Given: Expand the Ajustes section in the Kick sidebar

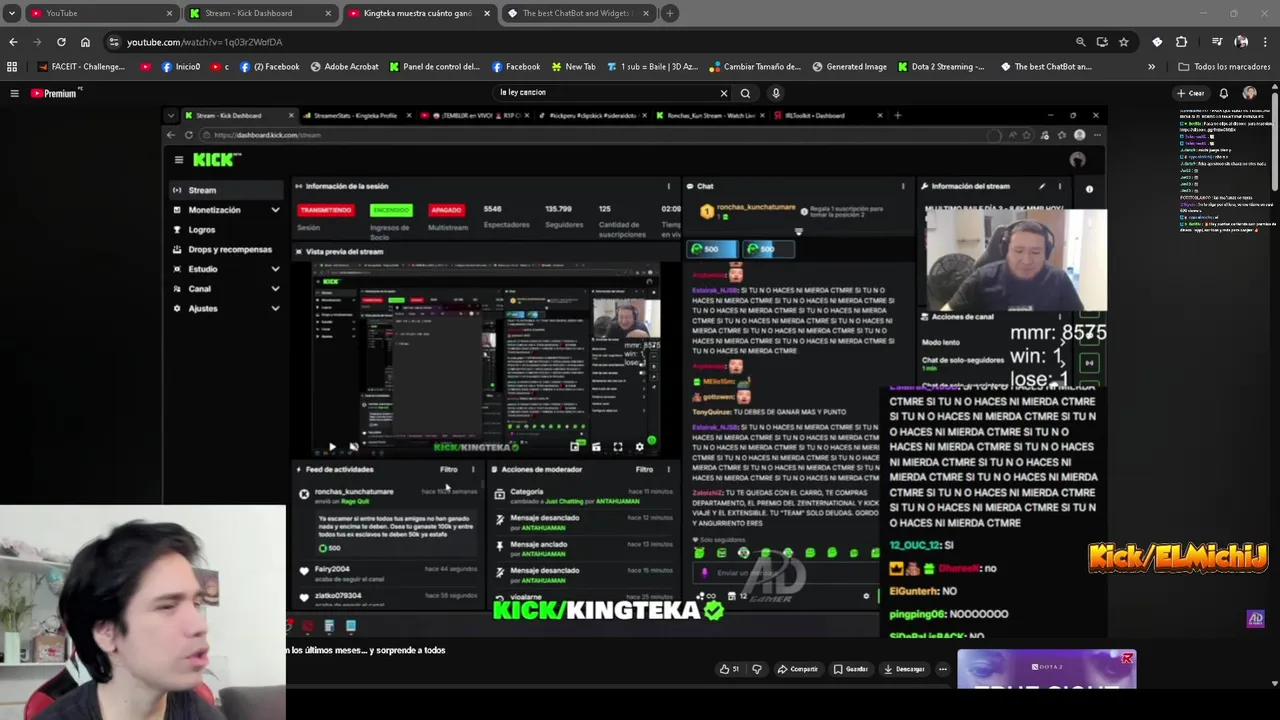Looking at the screenshot, I should [x=275, y=308].
